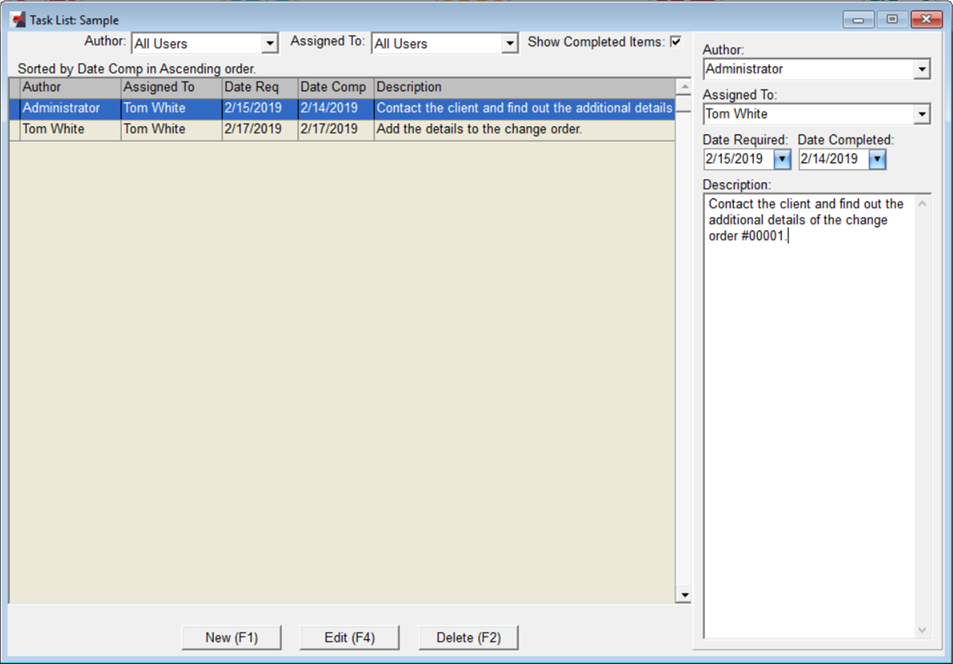Image resolution: width=953 pixels, height=664 pixels.
Task: Click the Delete (F2) button
Action: [x=467, y=637]
